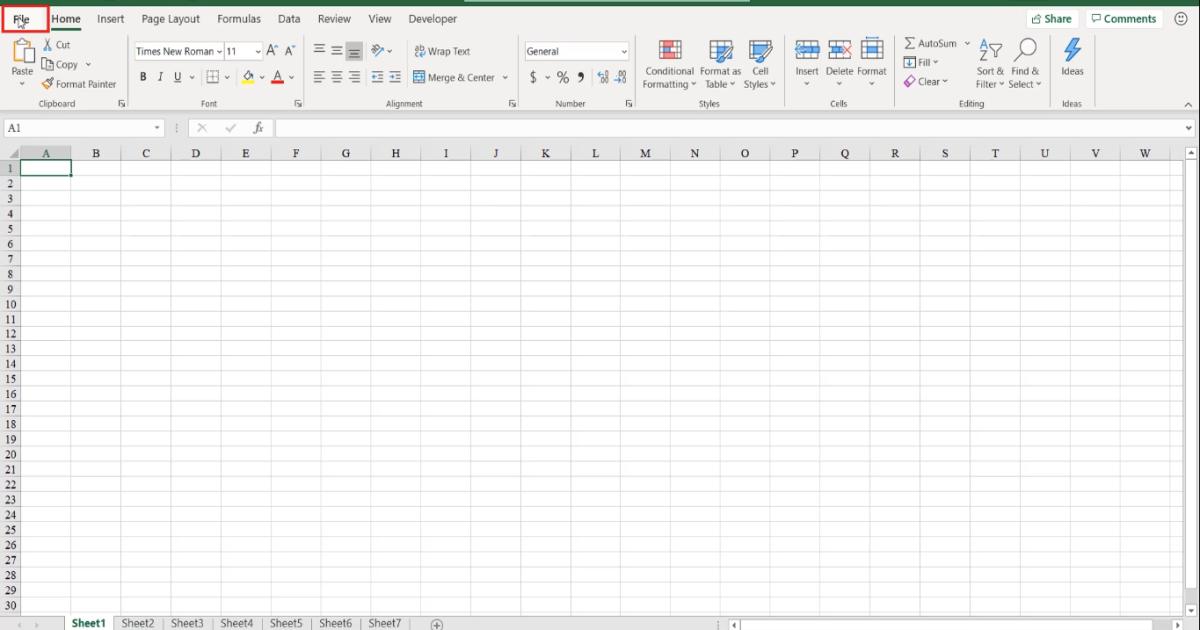1200x630 pixels.
Task: Apply the Percent Style format
Action: [562, 76]
